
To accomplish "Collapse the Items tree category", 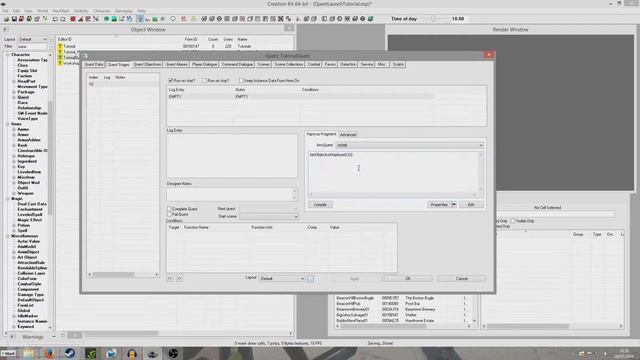I will click(x=8, y=124).
